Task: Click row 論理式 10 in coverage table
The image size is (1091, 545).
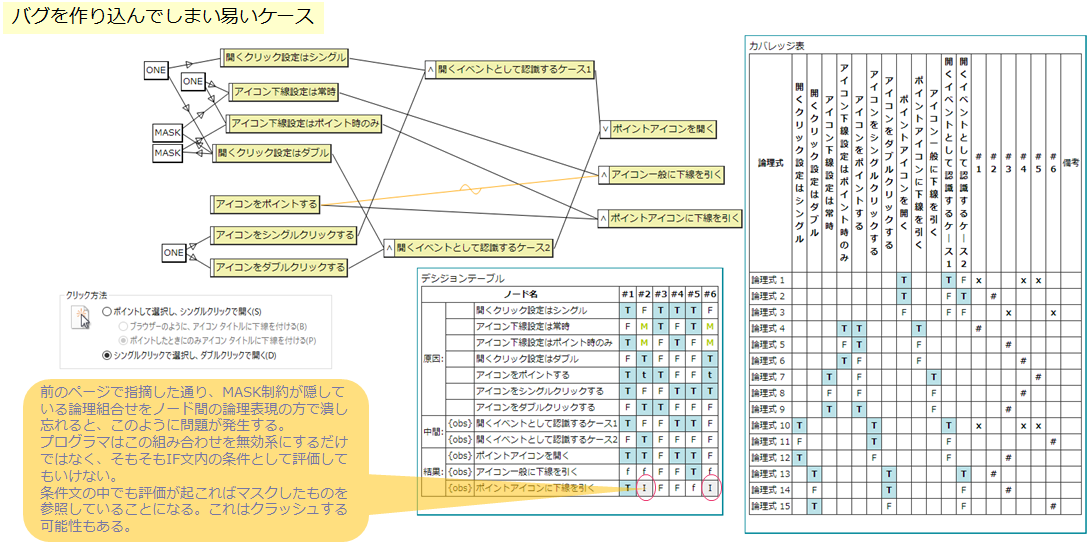Action: point(917,424)
